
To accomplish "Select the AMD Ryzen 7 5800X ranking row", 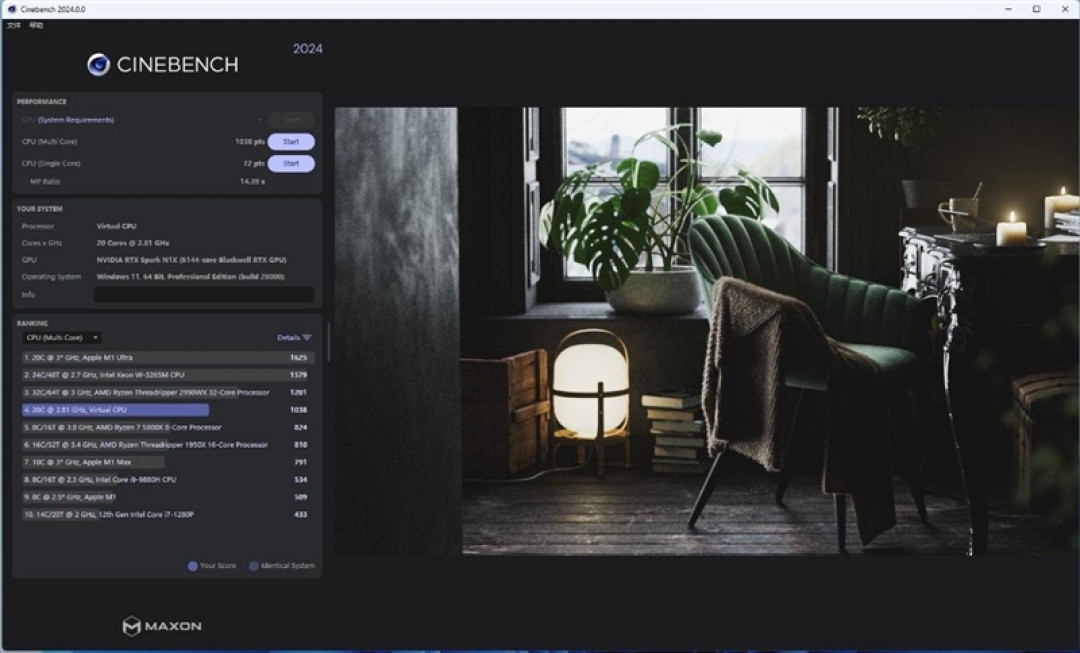I will pyautogui.click(x=168, y=428).
